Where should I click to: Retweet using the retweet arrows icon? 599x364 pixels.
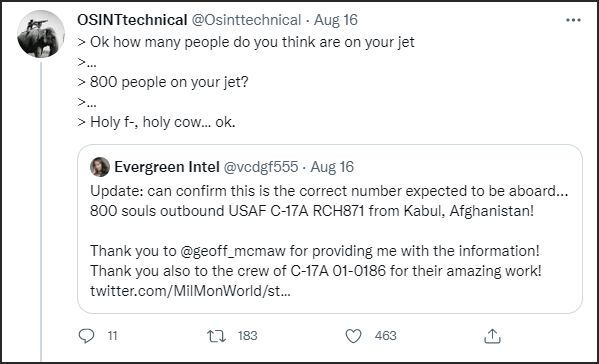pos(216,336)
